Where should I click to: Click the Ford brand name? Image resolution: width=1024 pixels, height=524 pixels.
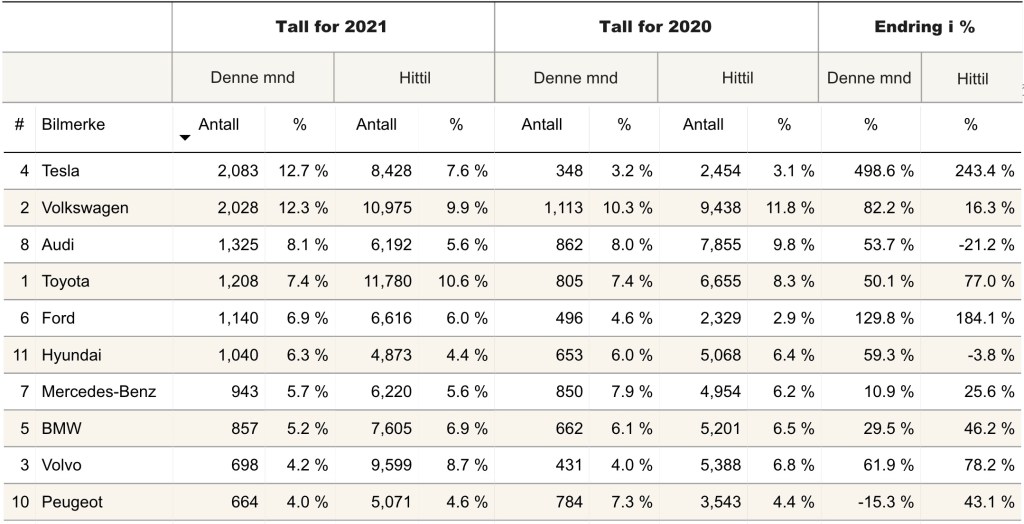coord(58,318)
